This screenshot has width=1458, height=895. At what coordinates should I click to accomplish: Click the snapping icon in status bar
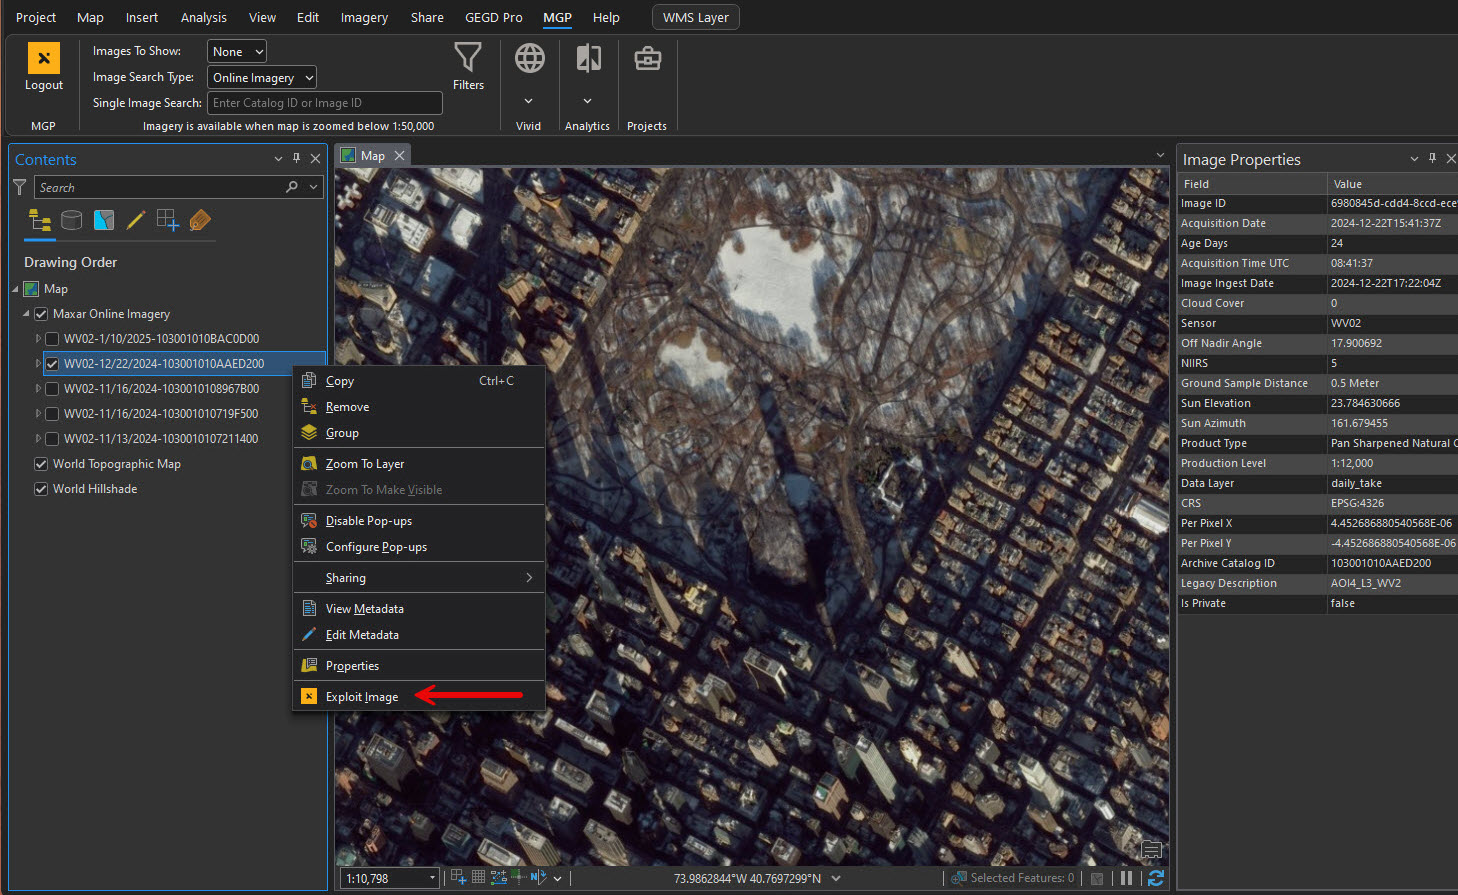point(458,877)
